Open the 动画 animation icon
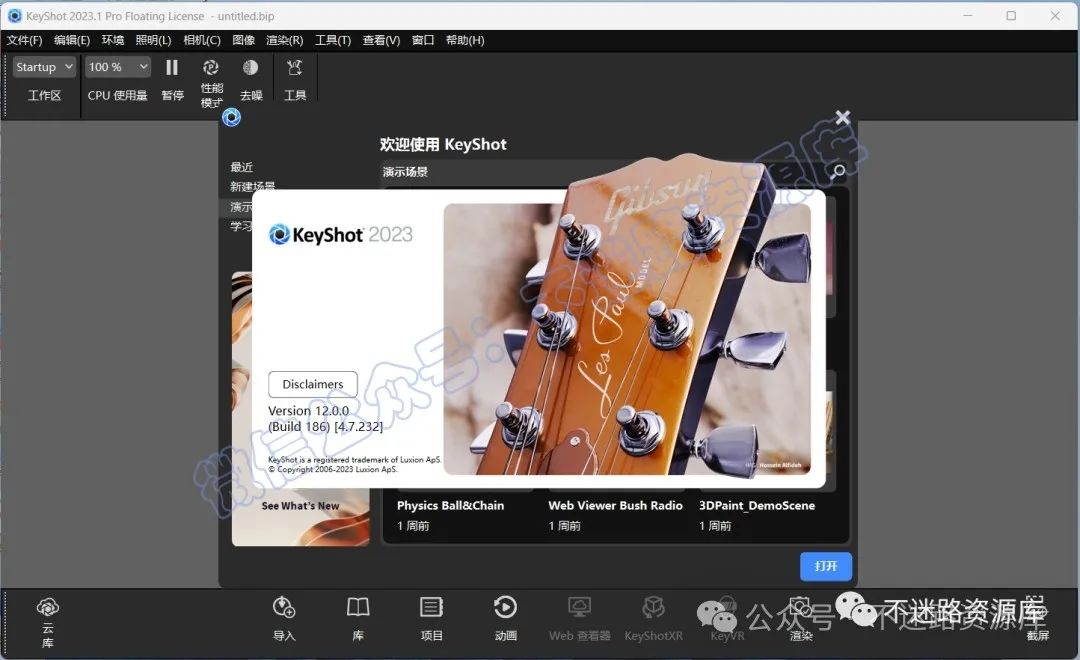This screenshot has width=1080, height=660. click(x=506, y=608)
